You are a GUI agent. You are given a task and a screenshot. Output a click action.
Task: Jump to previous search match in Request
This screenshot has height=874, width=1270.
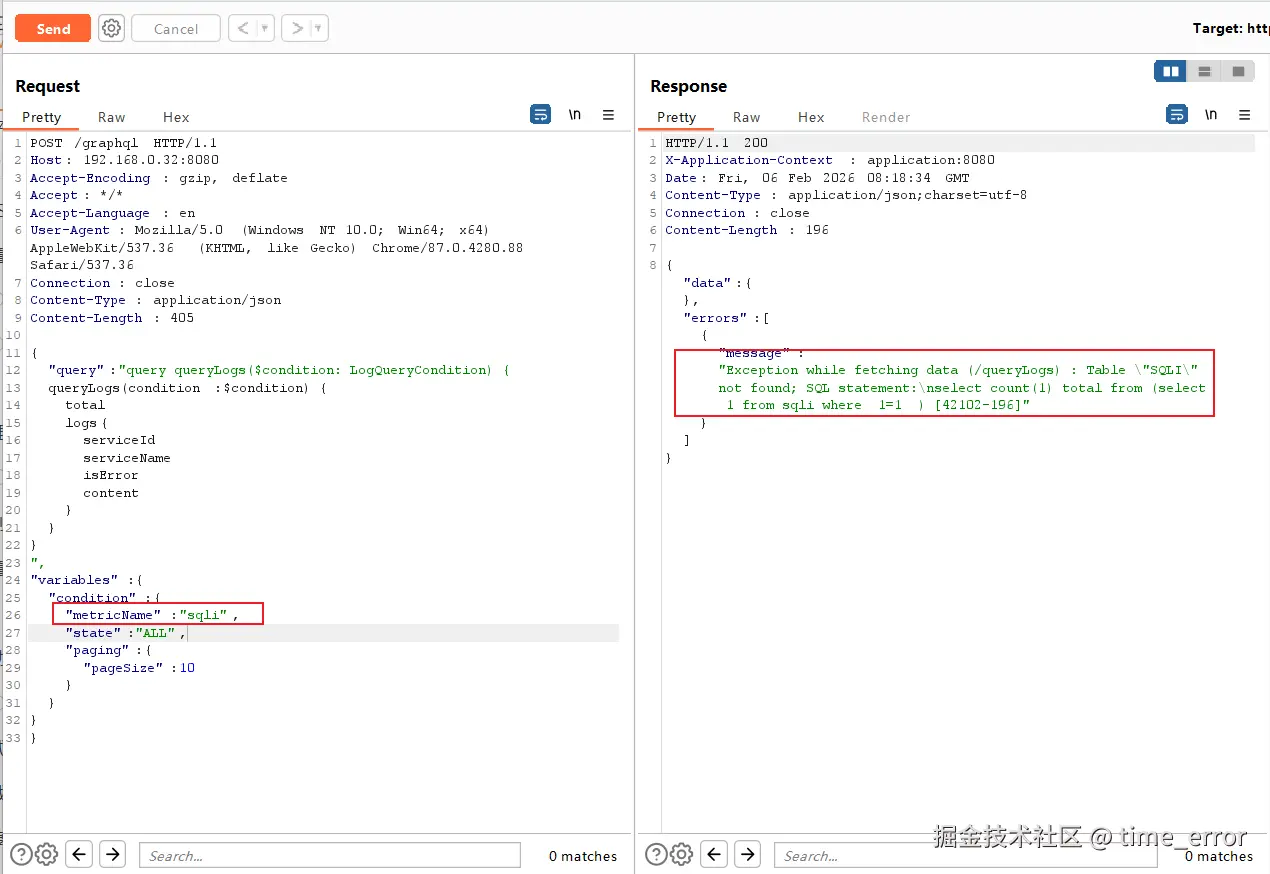(x=79, y=854)
